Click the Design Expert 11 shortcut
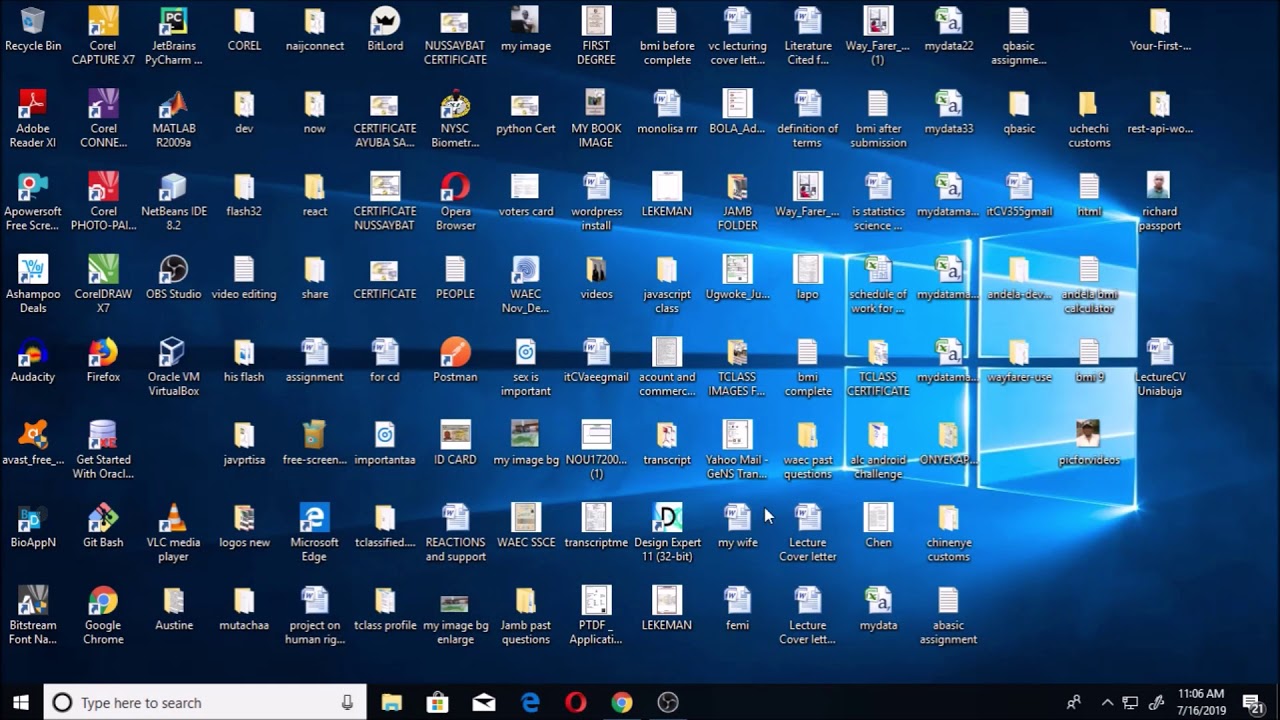 pyautogui.click(x=667, y=534)
